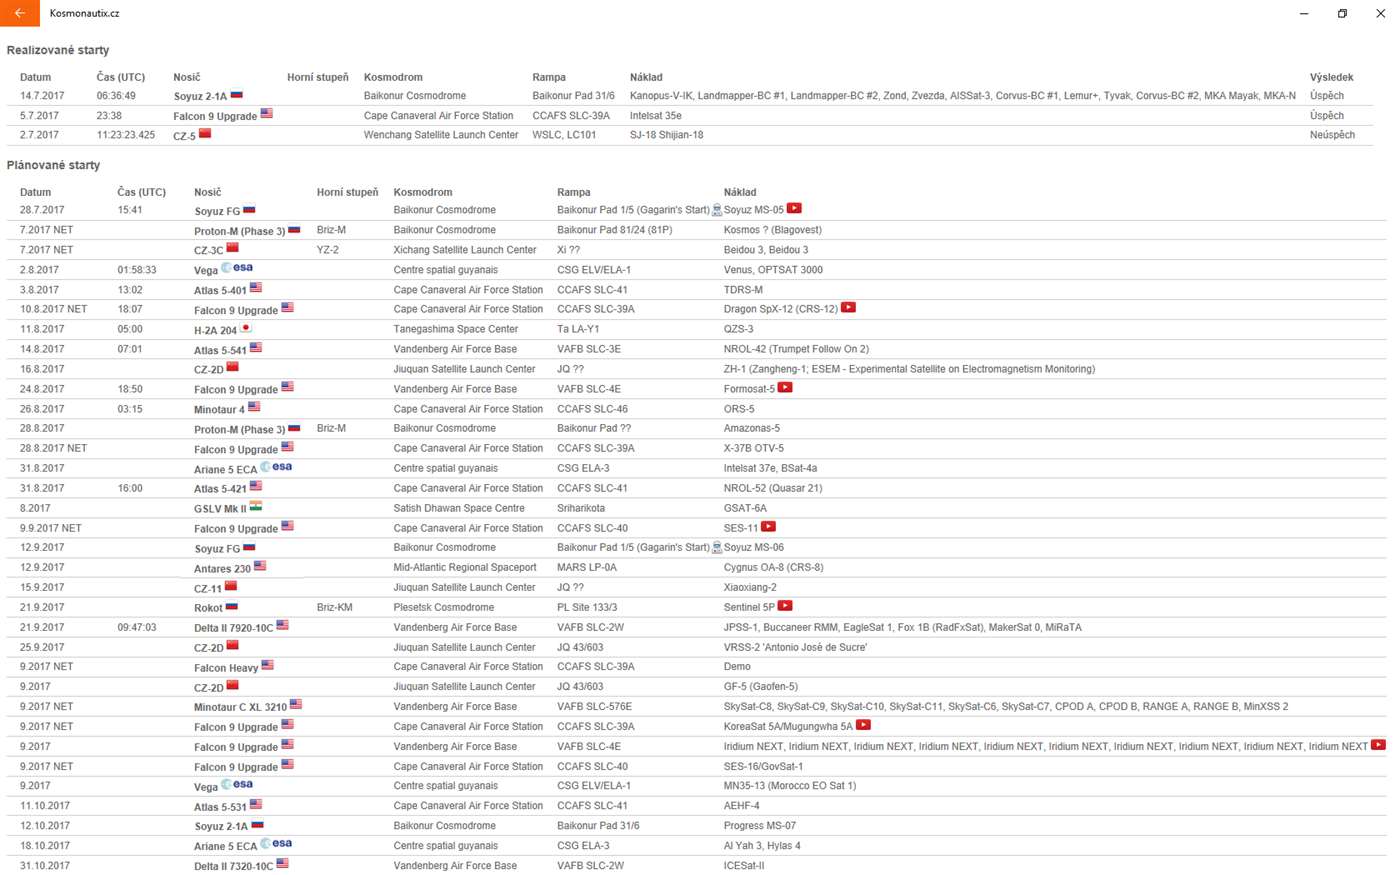Click the Indian flag beside GSLV Mk II
Screen dimensions: 1400x875
[256, 507]
